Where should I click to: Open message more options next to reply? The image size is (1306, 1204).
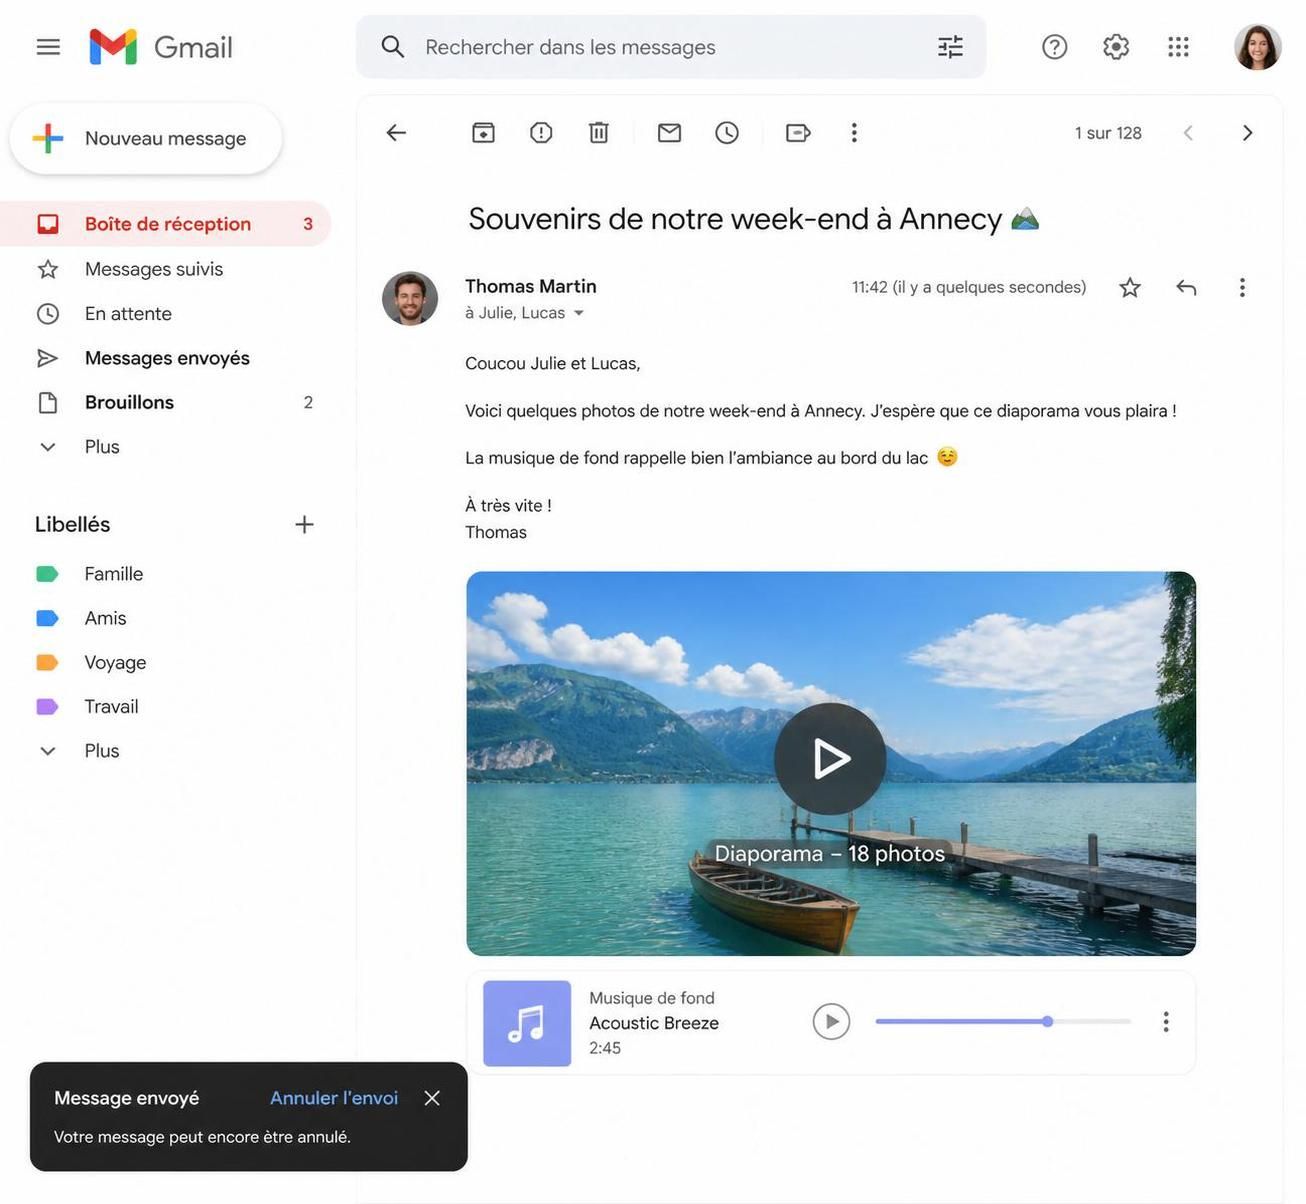coord(1242,288)
